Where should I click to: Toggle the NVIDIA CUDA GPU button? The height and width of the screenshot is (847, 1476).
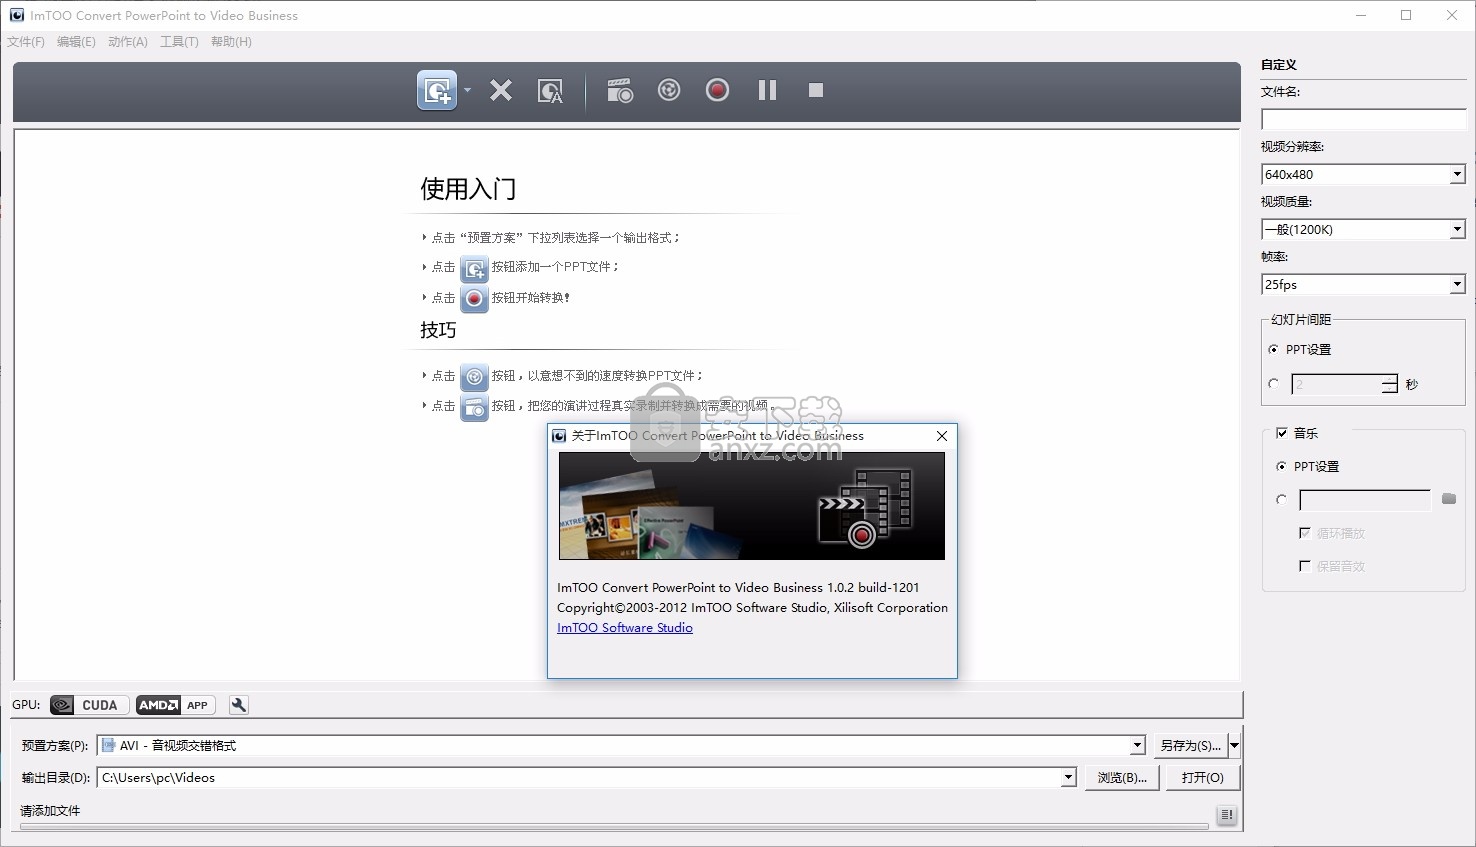(x=89, y=705)
